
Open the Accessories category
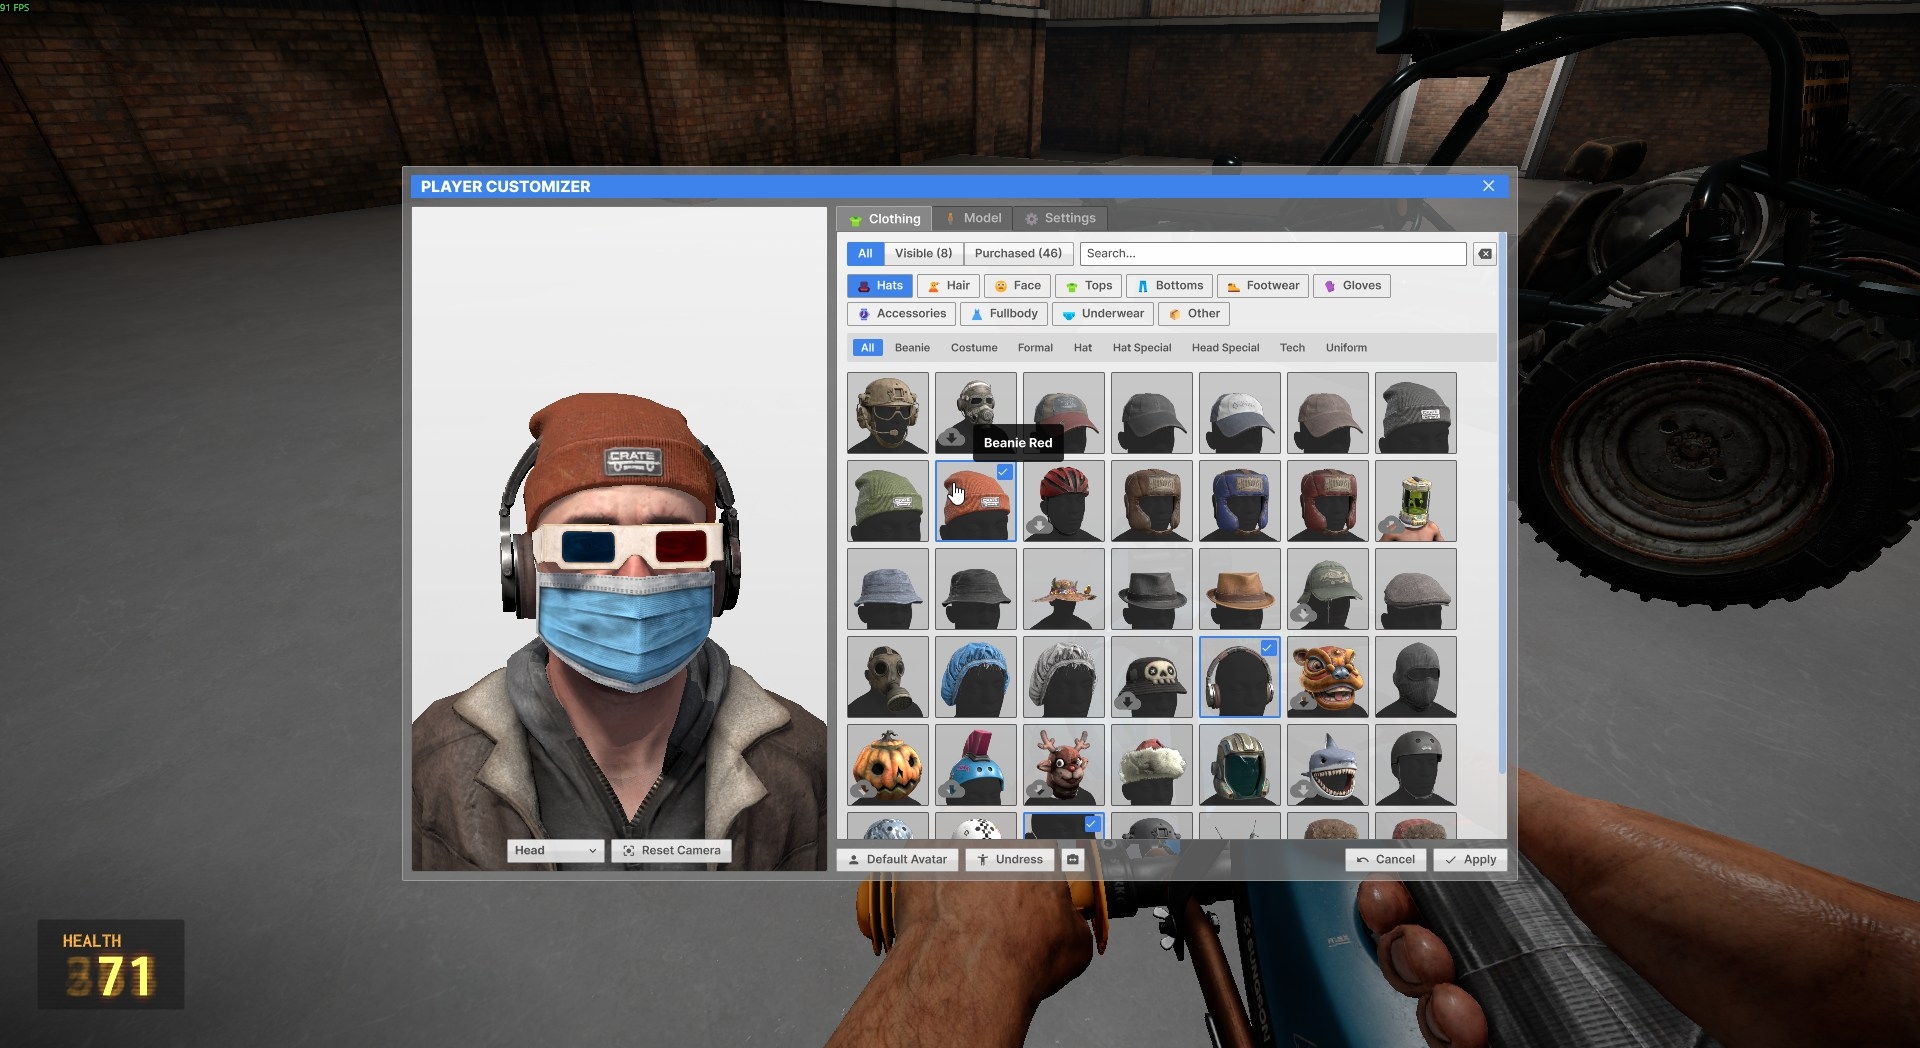(901, 314)
